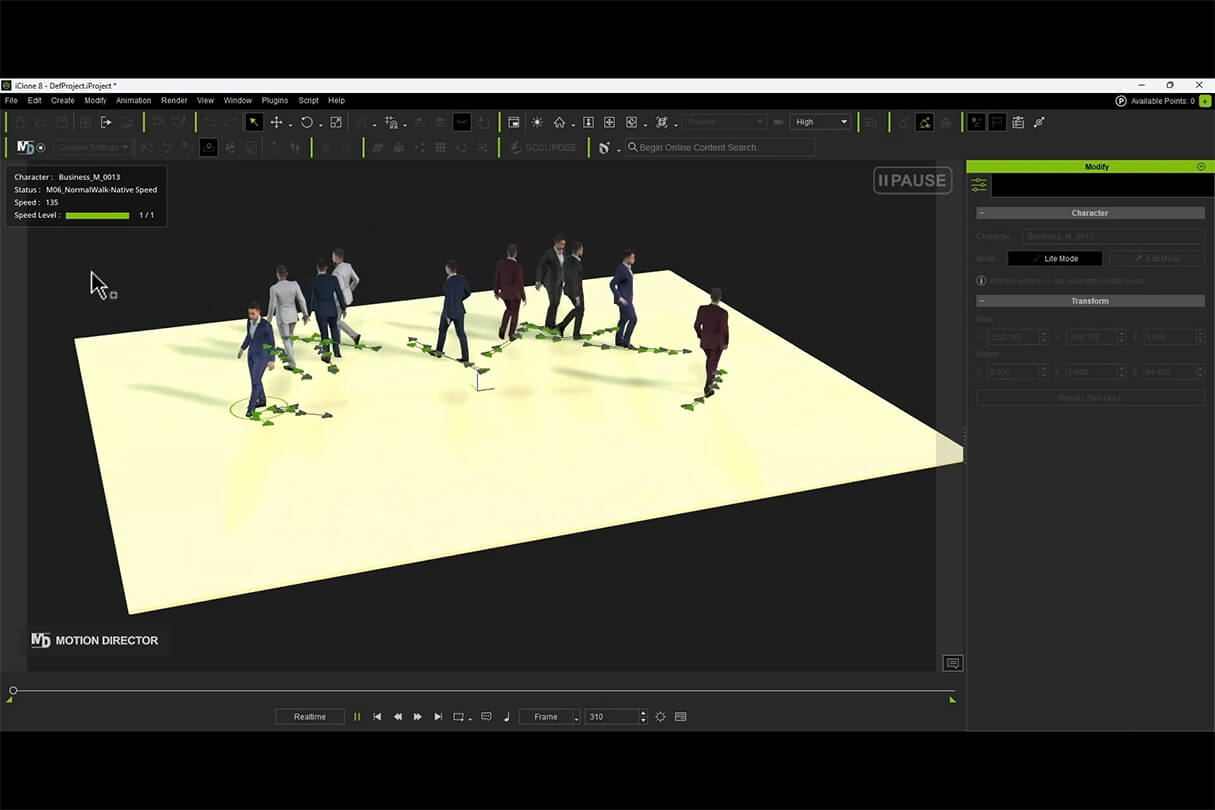
Task: Click the timeline scrubber playhead
Action: [x=13, y=690]
